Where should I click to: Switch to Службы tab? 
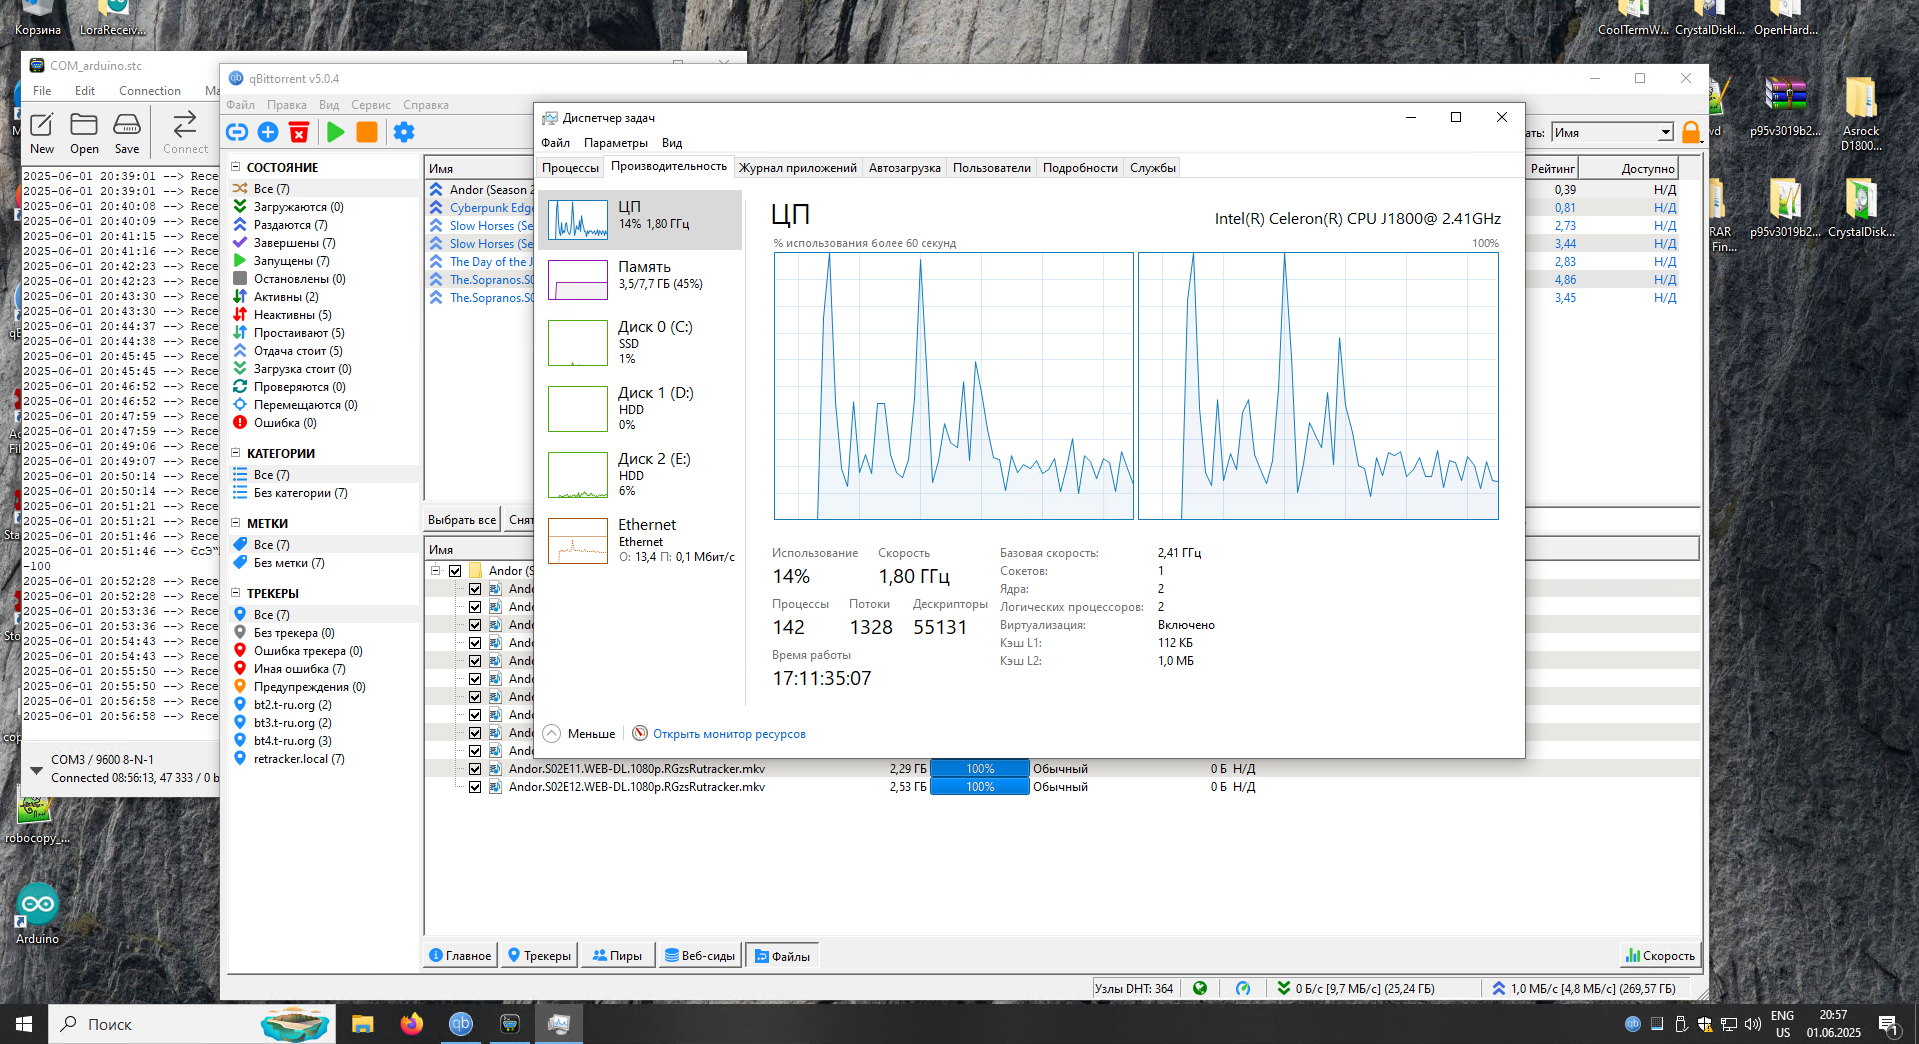tap(1153, 168)
